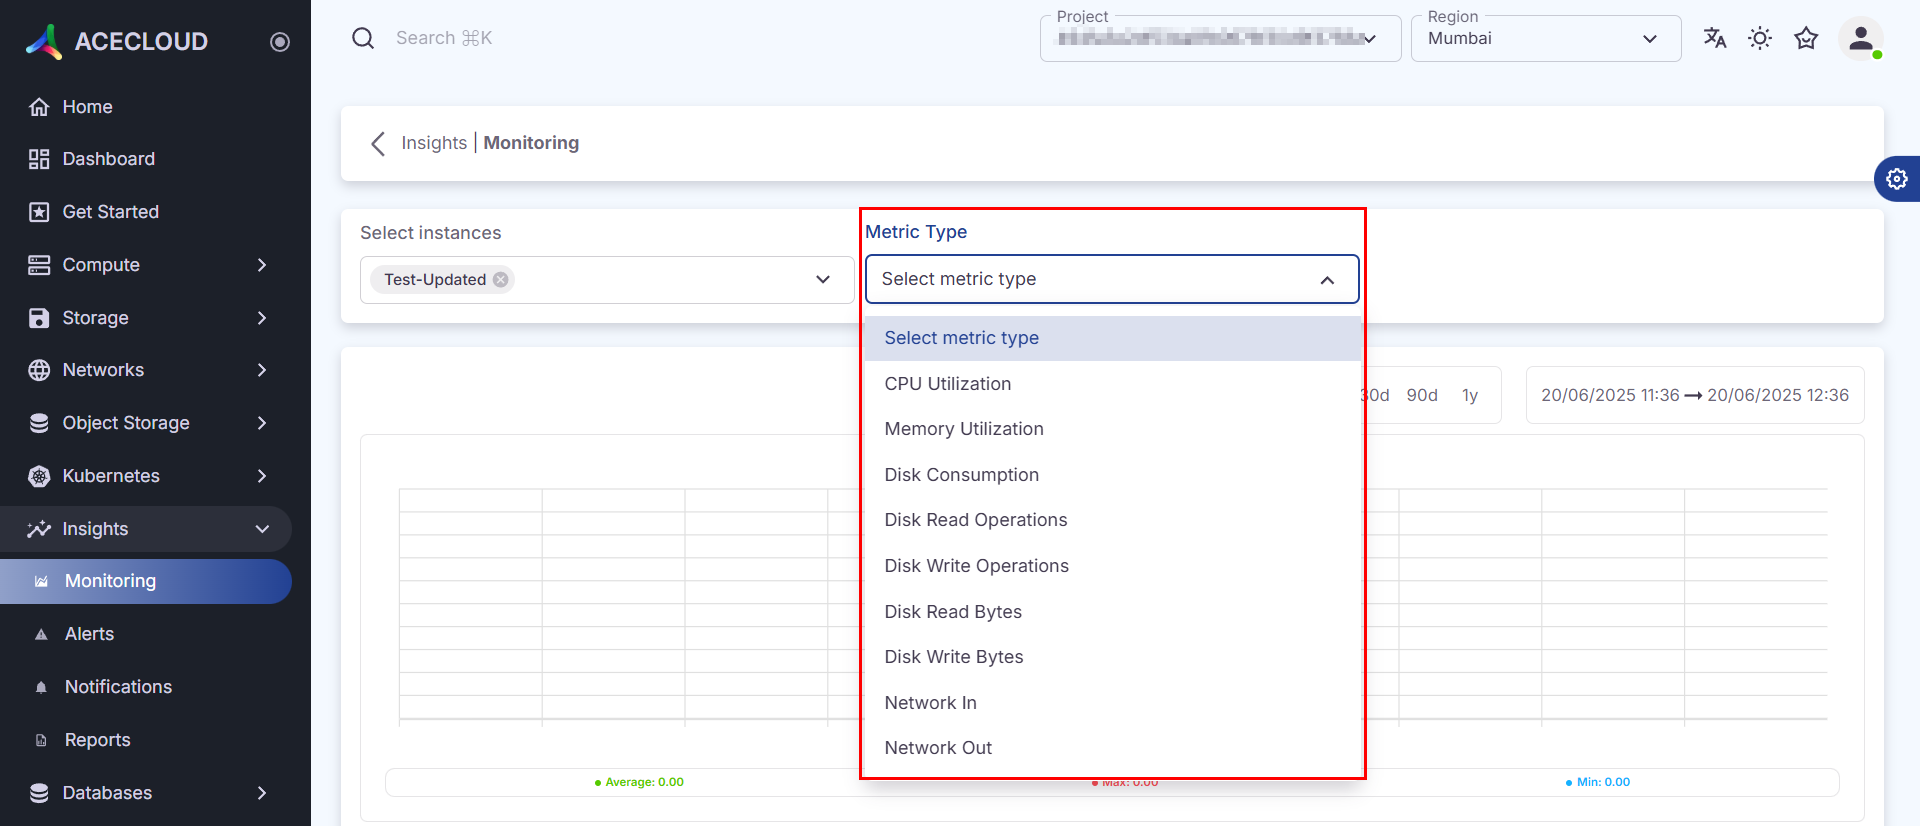Open the Region dropdown
1920x826 pixels.
(x=1545, y=39)
